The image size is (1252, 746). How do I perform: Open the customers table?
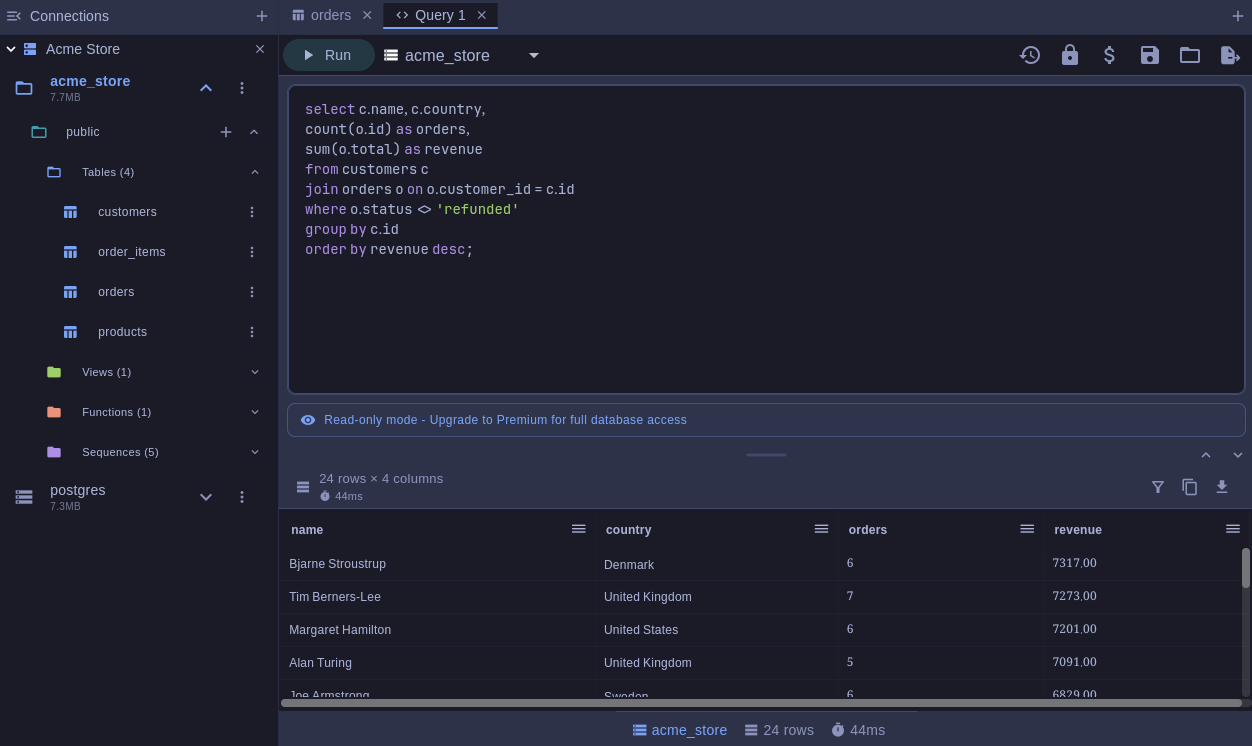click(x=127, y=212)
